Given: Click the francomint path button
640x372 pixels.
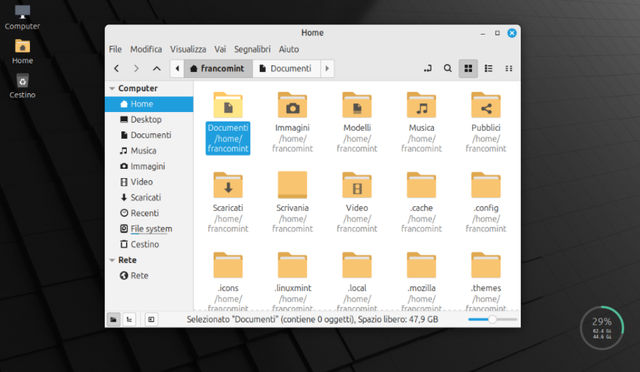Looking at the screenshot, I should (x=218, y=69).
